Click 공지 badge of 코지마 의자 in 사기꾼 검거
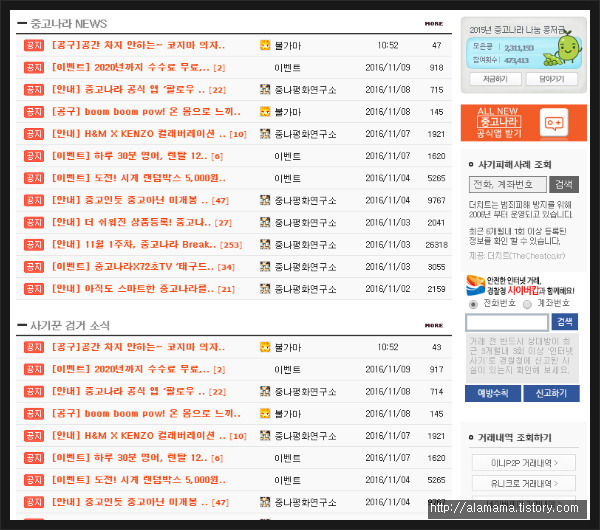This screenshot has width=600, height=530. [34, 347]
